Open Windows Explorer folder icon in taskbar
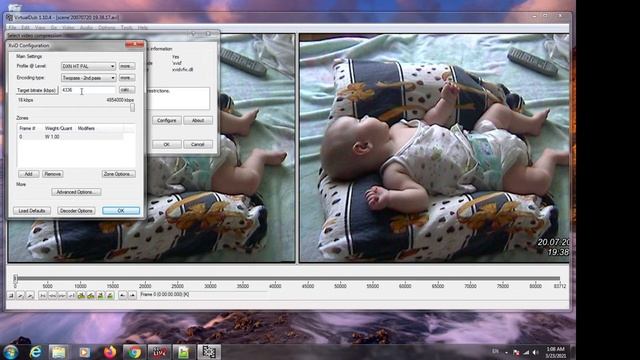Image resolution: width=640 pixels, height=360 pixels. [59, 352]
